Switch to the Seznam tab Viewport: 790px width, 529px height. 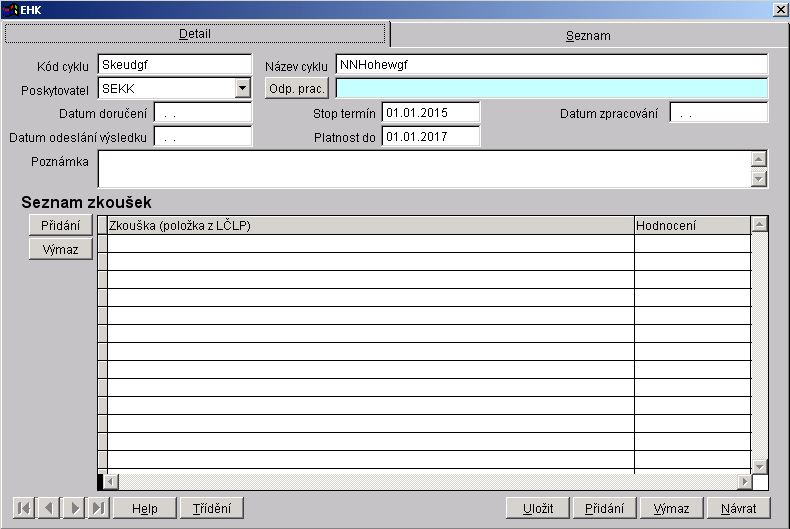pyautogui.click(x=588, y=35)
